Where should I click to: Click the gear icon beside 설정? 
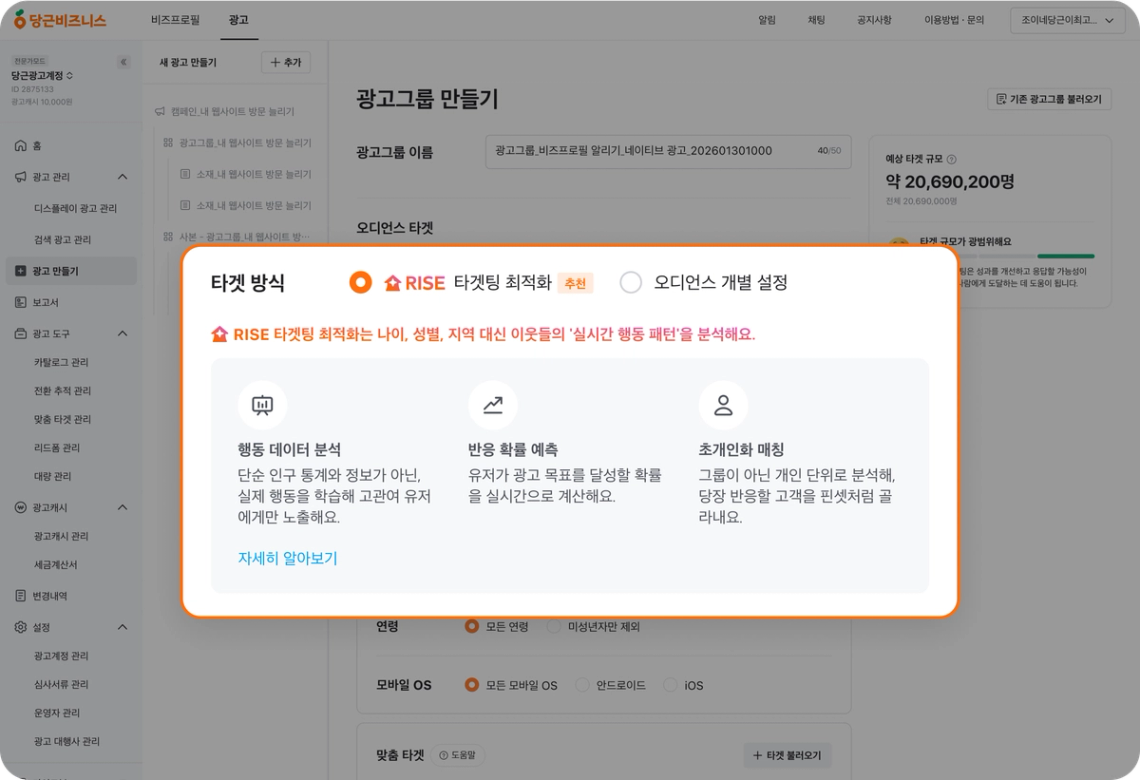[20, 627]
